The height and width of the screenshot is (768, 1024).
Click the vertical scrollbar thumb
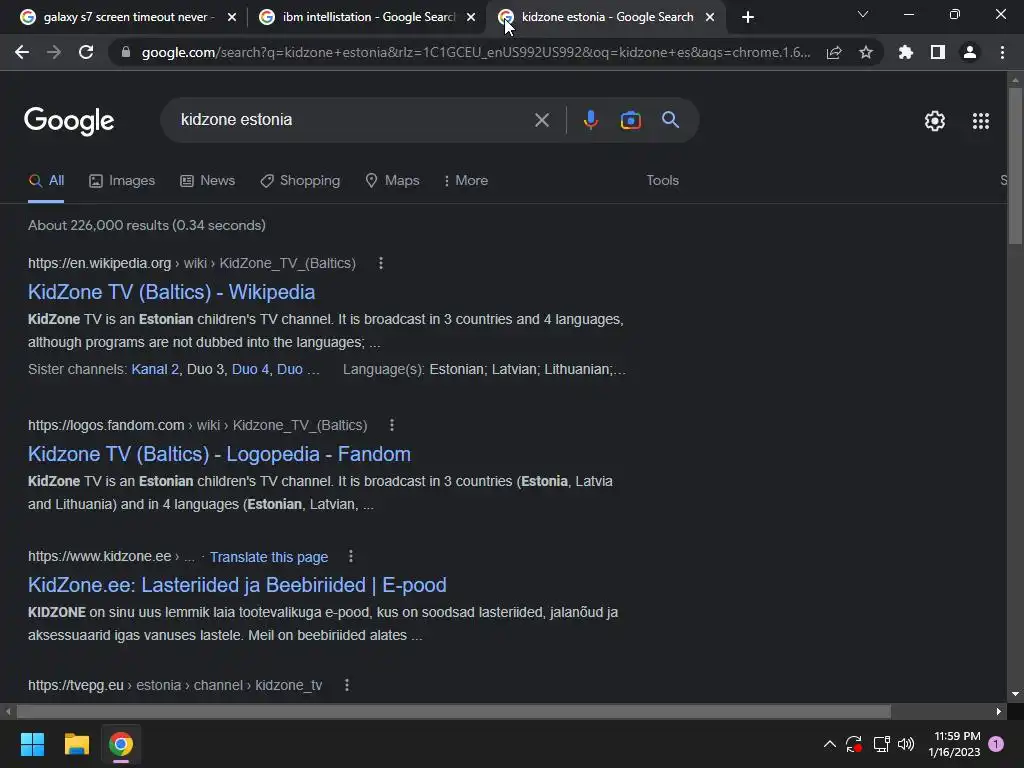1015,166
